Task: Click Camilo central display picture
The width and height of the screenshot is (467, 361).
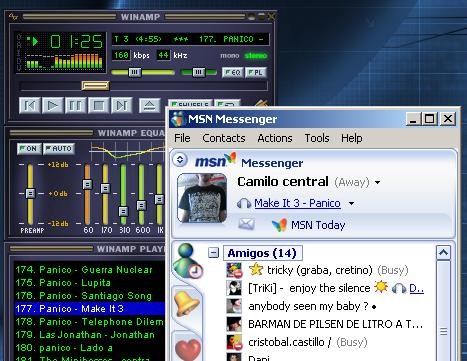Action: (202, 198)
